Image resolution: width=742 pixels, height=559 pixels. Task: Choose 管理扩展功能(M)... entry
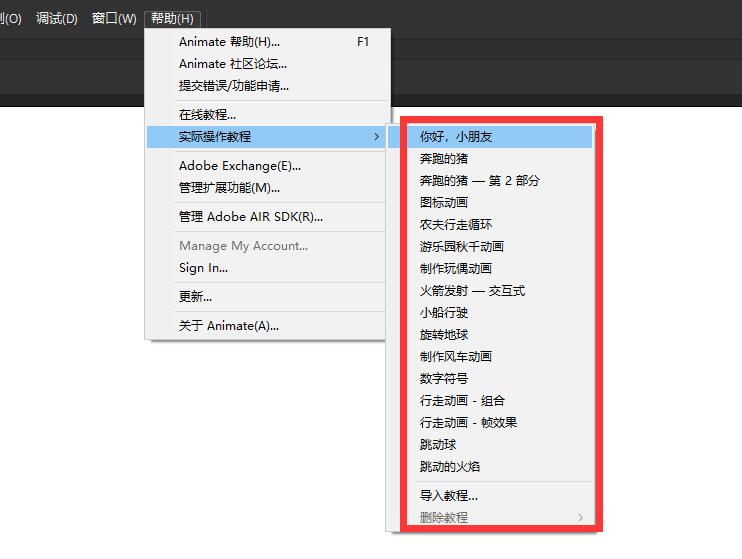268,188
